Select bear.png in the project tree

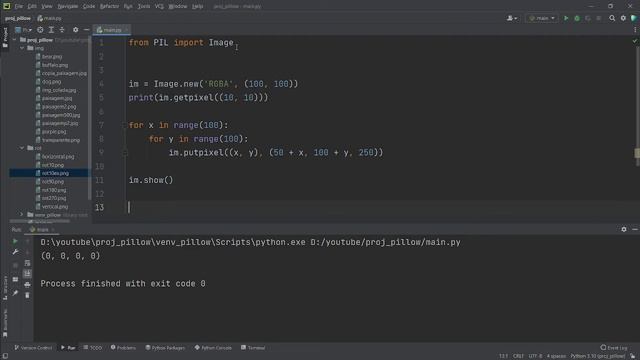(x=52, y=57)
